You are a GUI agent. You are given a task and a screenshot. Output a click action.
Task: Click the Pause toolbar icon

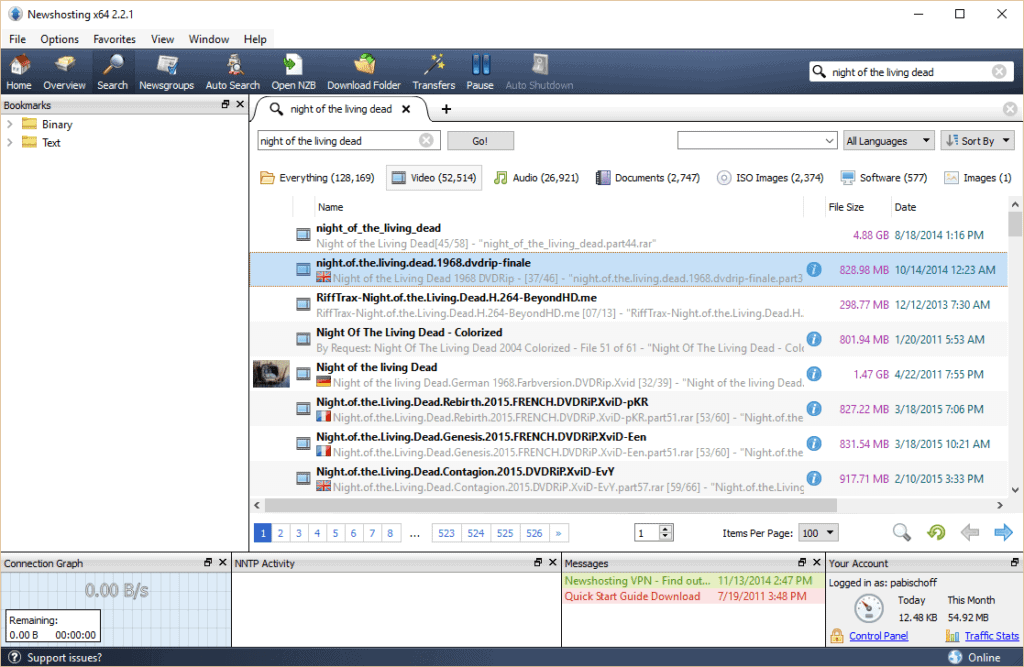click(480, 72)
